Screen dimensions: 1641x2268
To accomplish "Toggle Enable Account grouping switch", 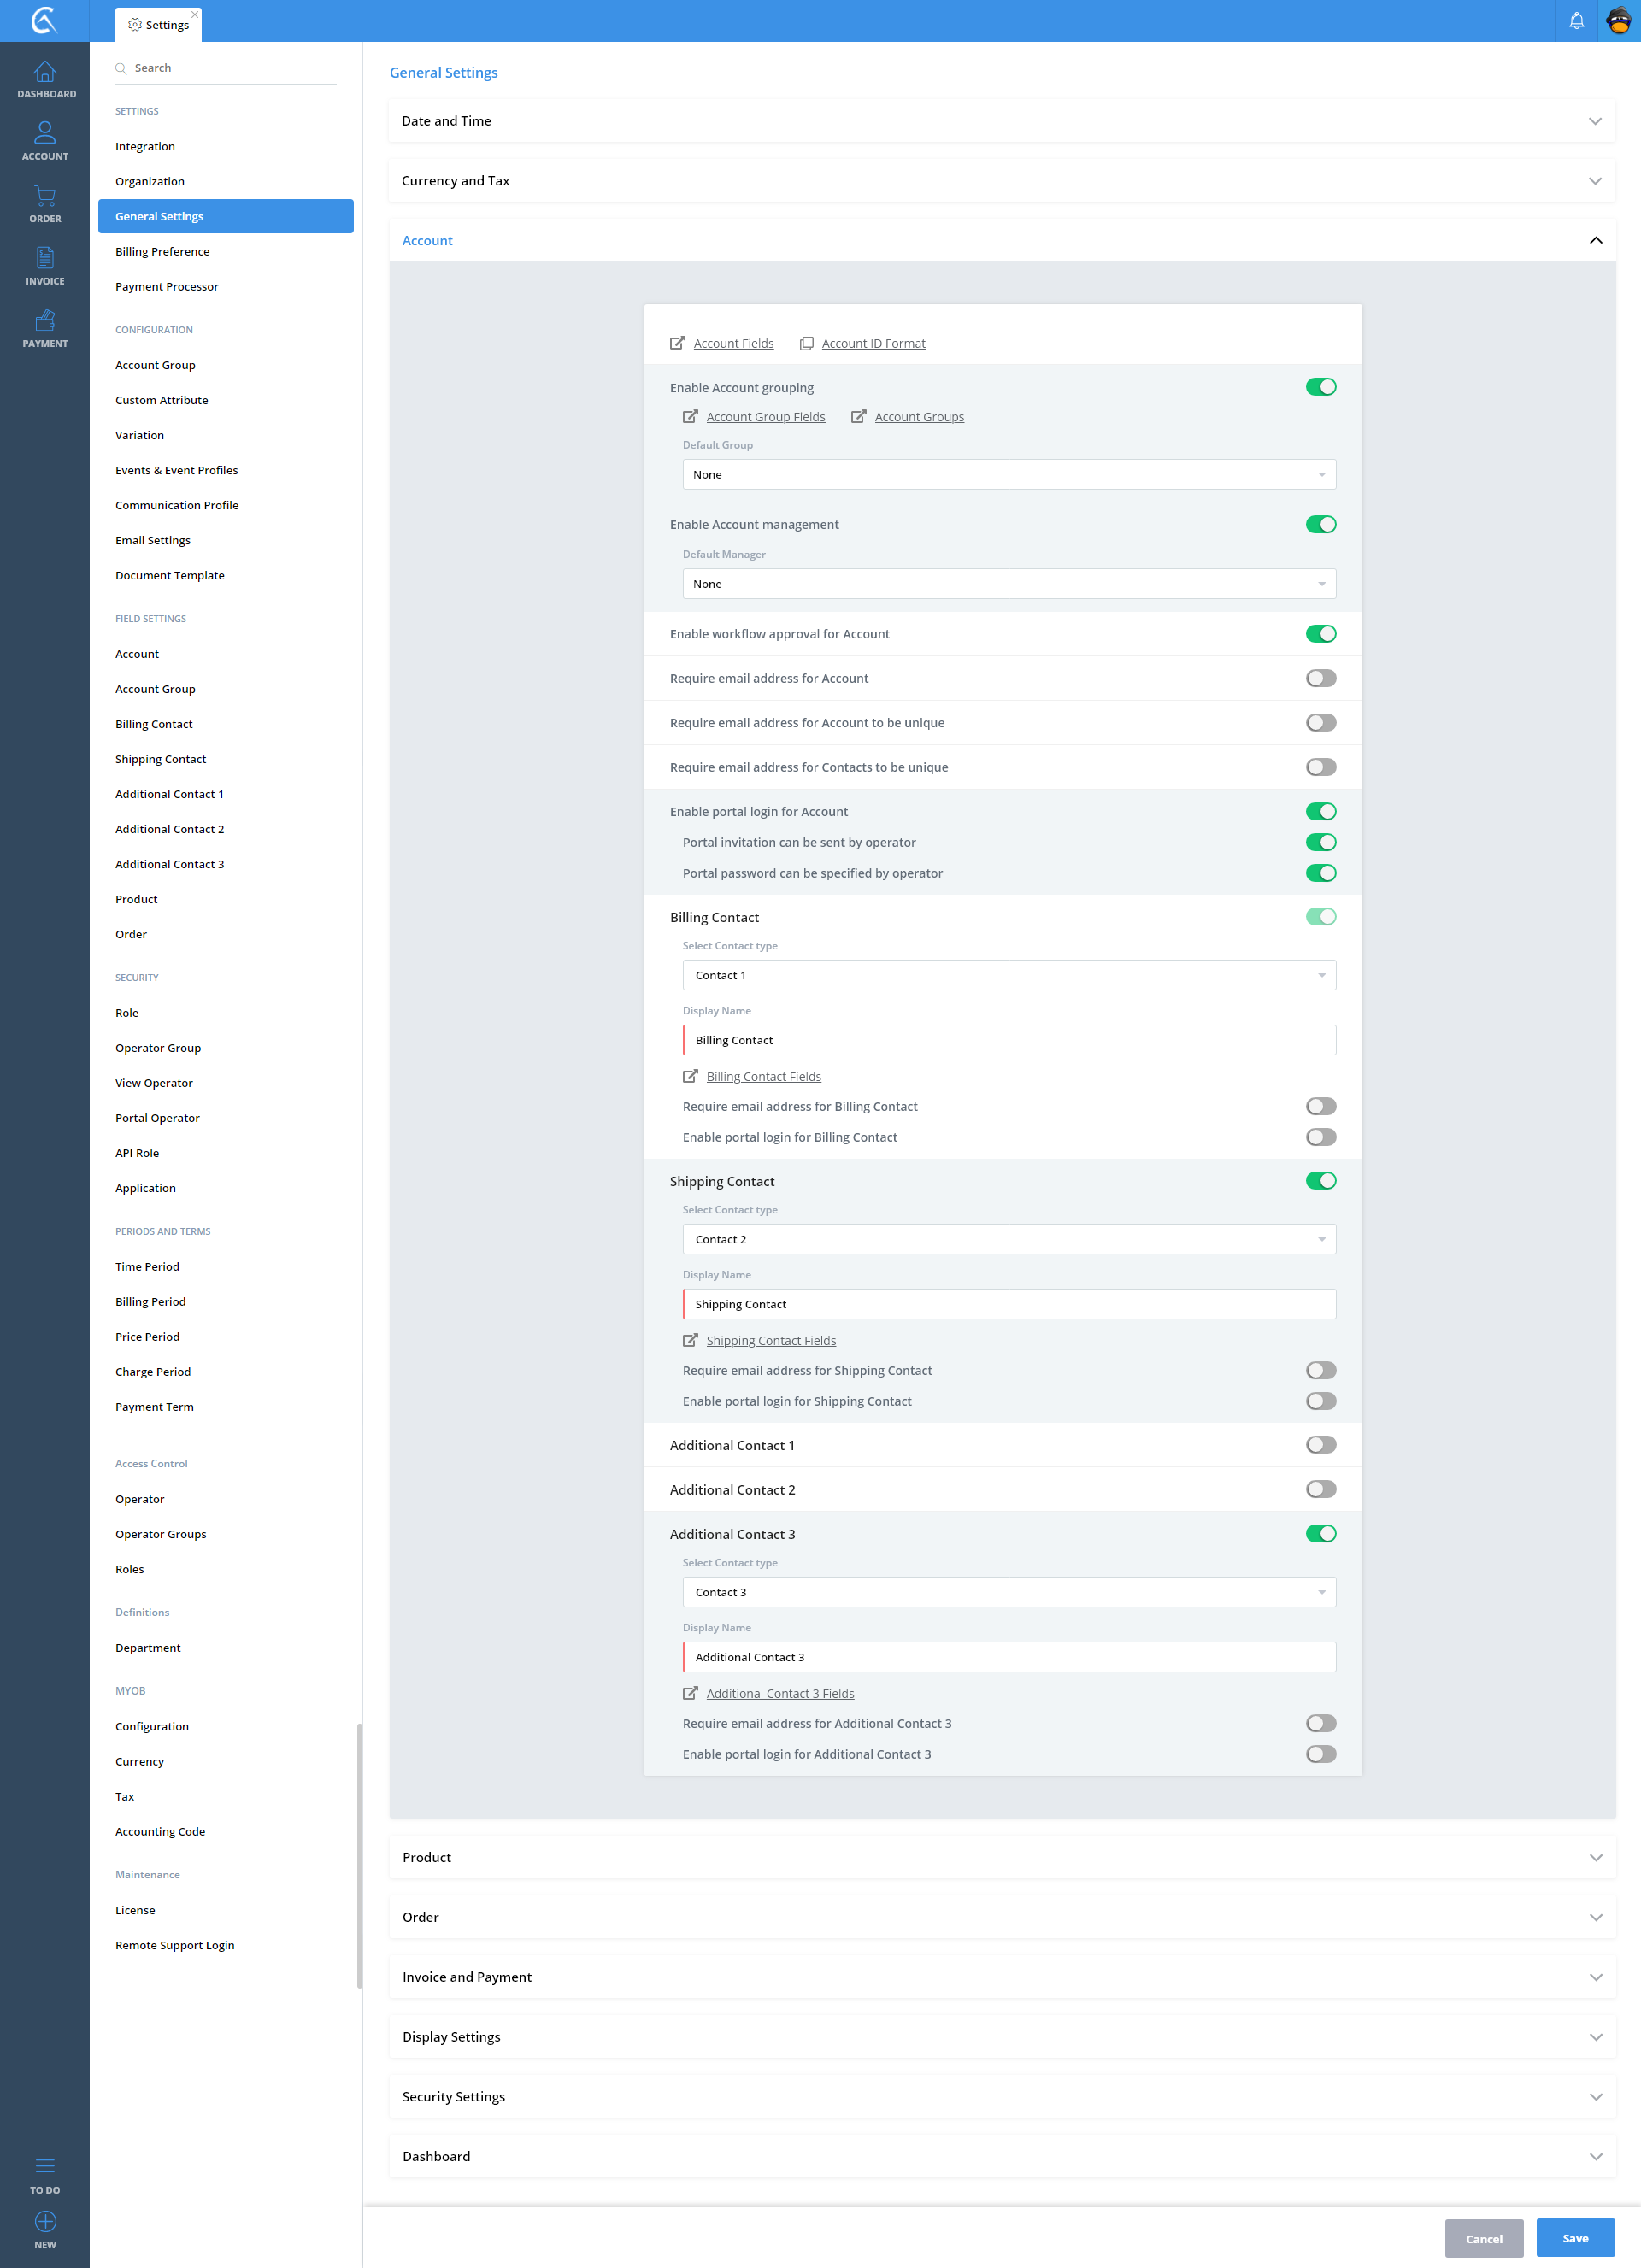I will 1320,387.
